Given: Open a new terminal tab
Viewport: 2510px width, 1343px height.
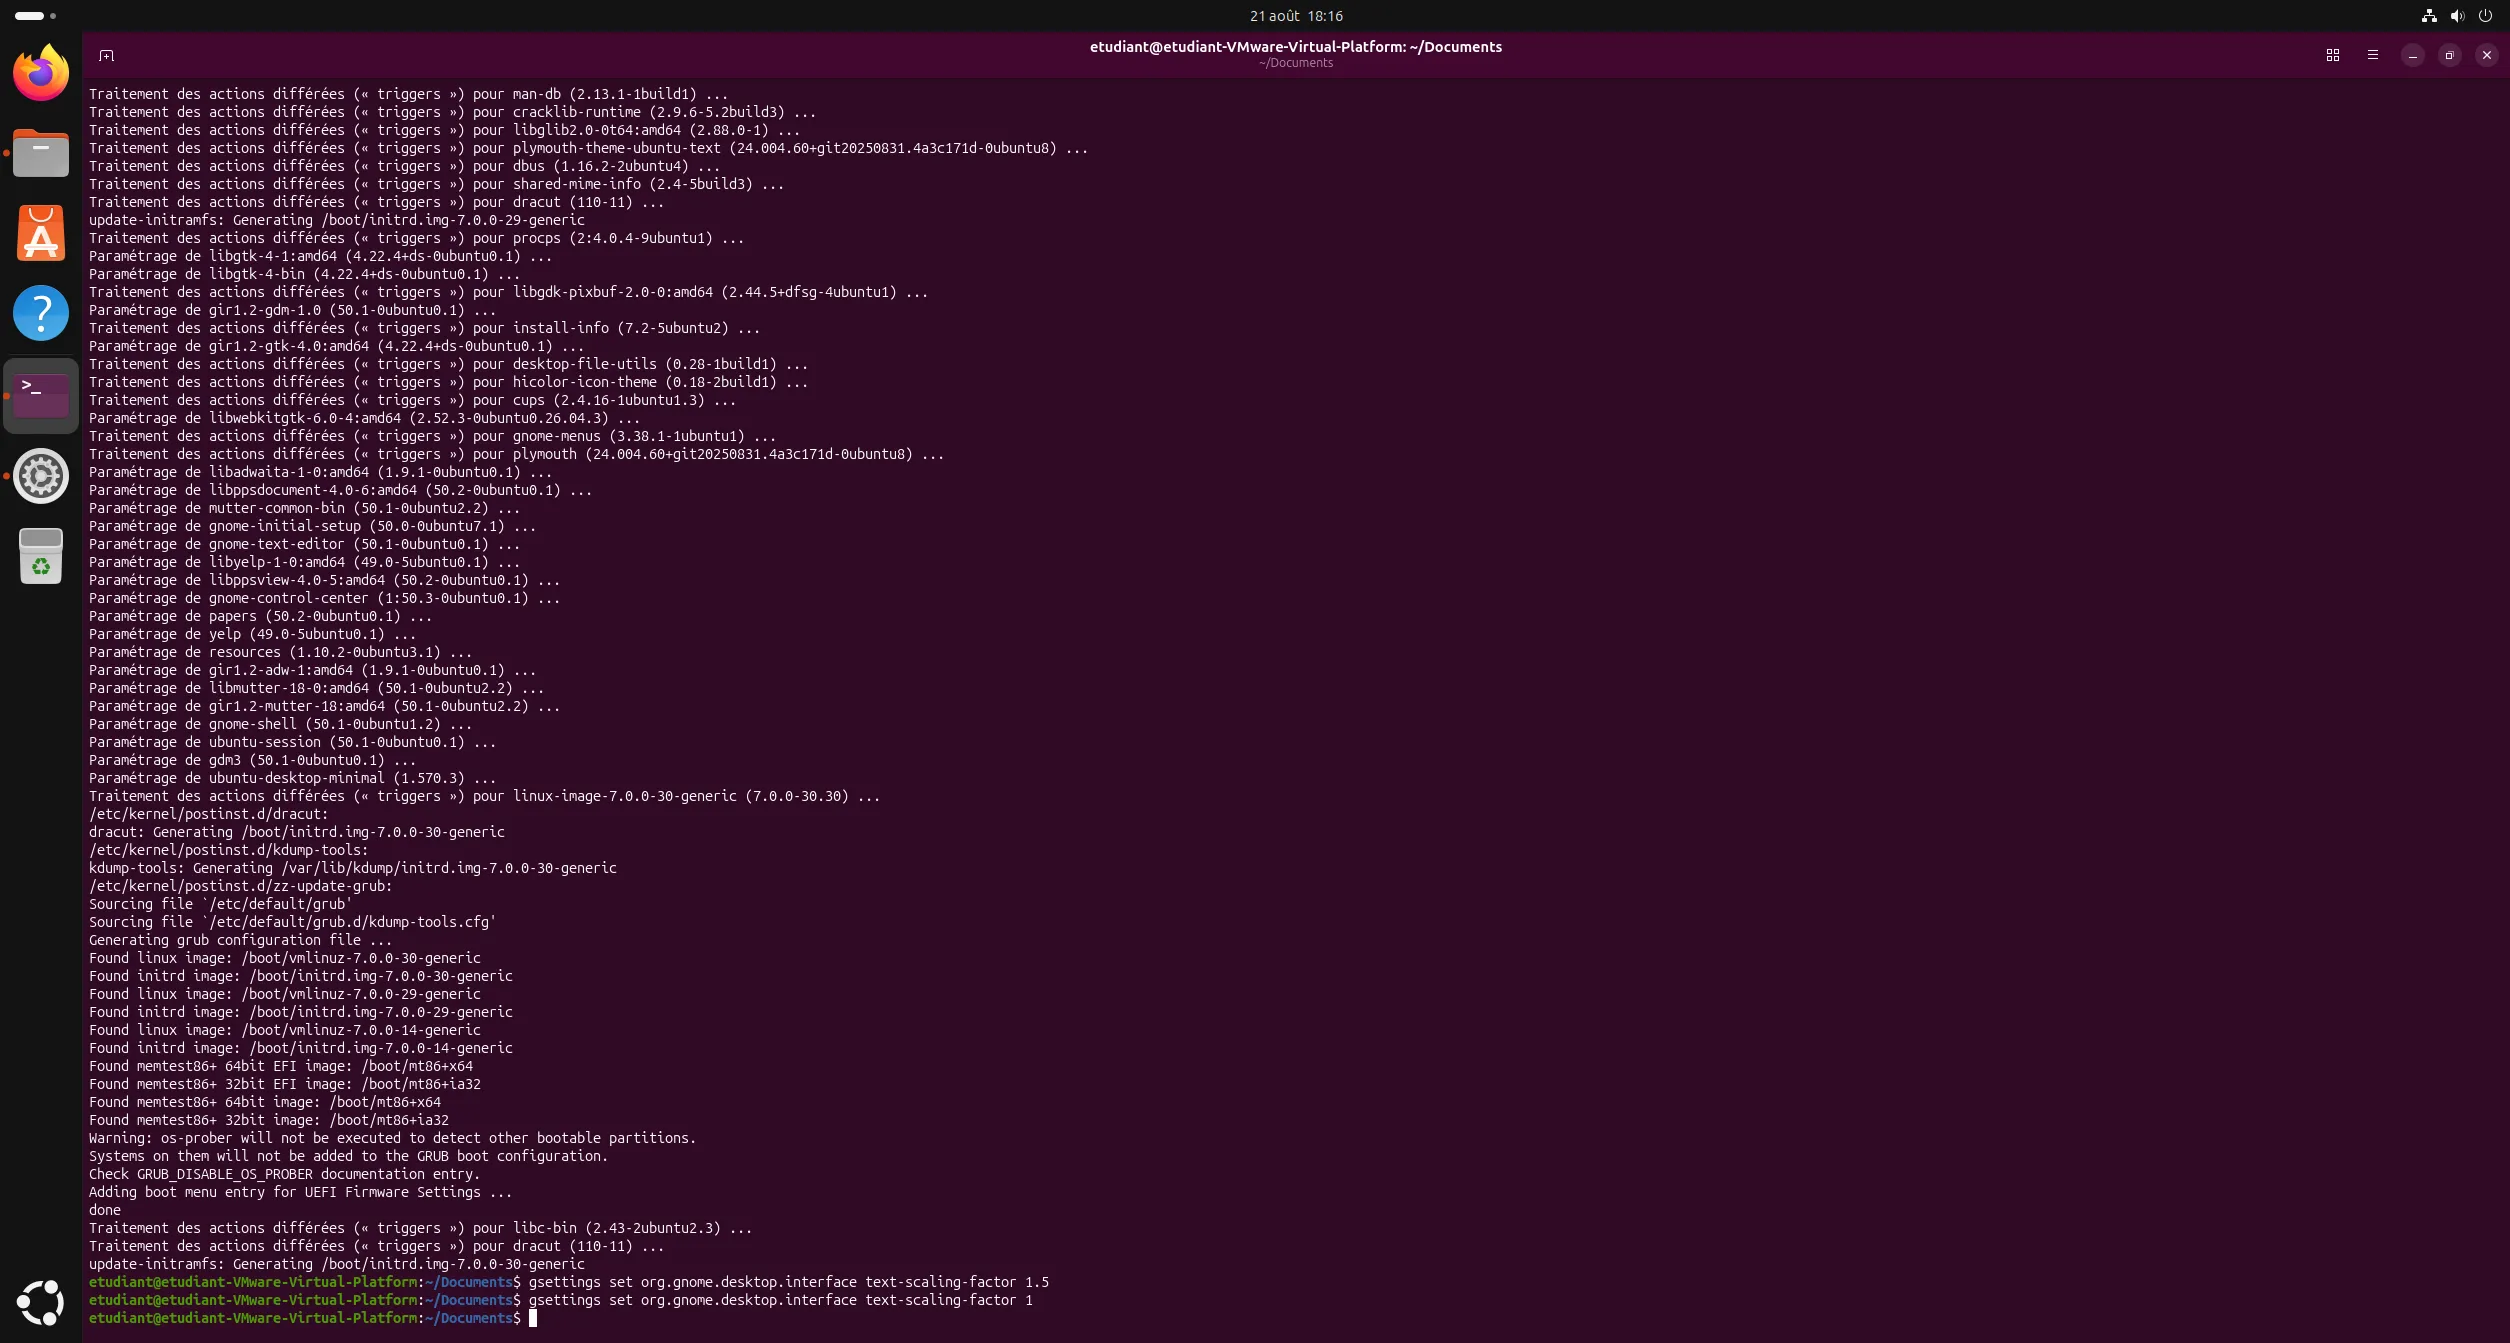Looking at the screenshot, I should pos(107,55).
